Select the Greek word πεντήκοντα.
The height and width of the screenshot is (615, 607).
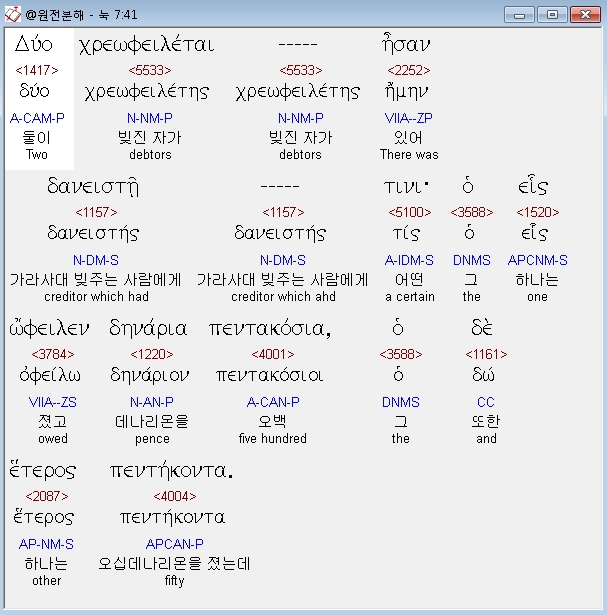point(171,471)
